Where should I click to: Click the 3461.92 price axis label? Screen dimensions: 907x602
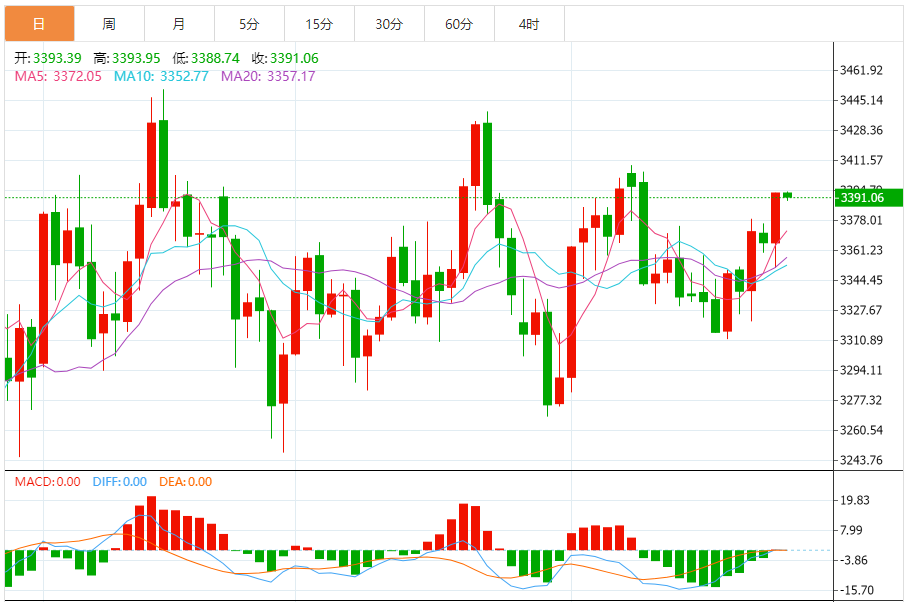(x=861, y=70)
